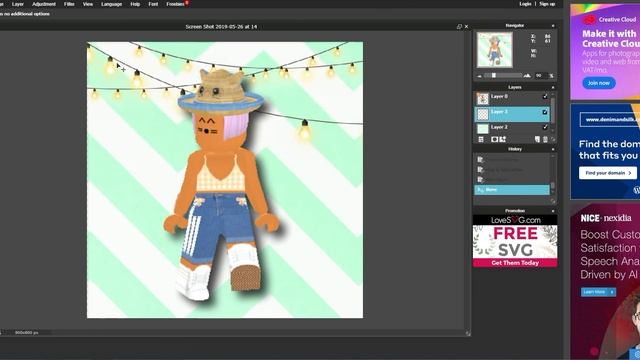
Task: Click the resize grip at document corner
Action: click(468, 333)
